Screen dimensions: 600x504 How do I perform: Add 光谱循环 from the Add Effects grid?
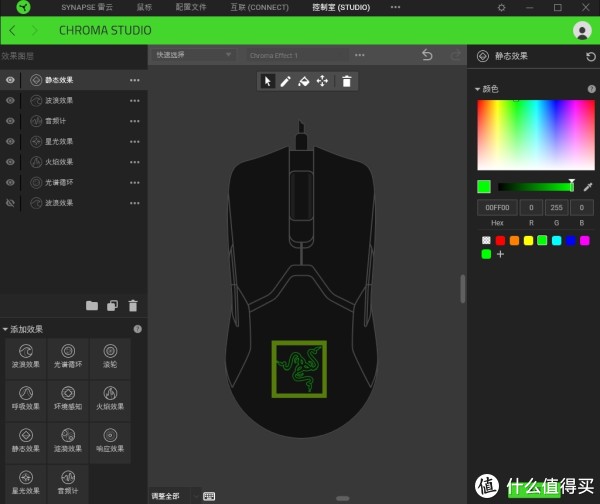coord(68,357)
